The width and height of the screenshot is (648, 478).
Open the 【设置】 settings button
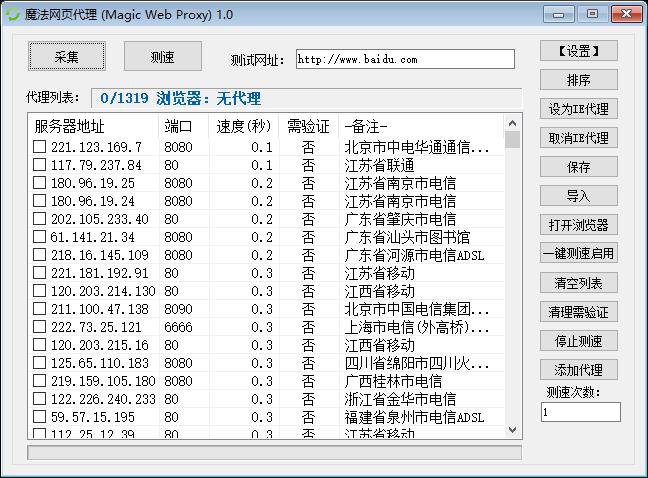pyautogui.click(x=579, y=51)
